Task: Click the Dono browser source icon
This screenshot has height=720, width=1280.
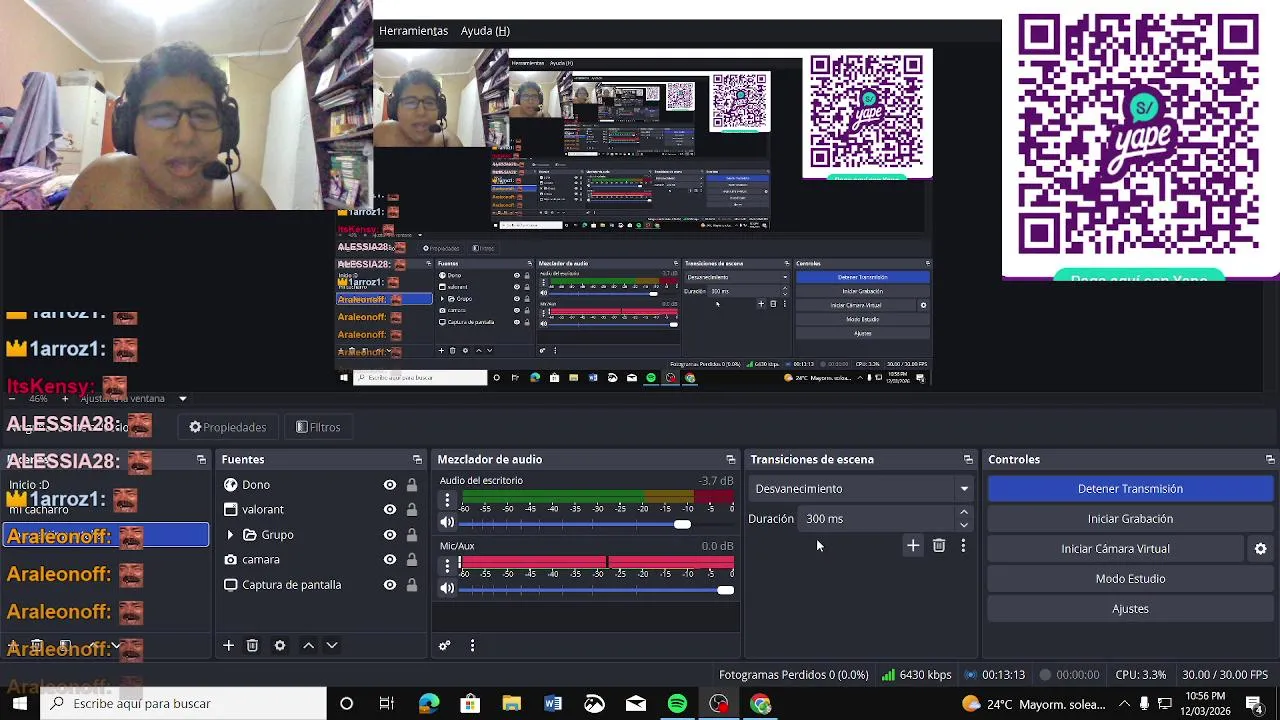Action: [231, 485]
